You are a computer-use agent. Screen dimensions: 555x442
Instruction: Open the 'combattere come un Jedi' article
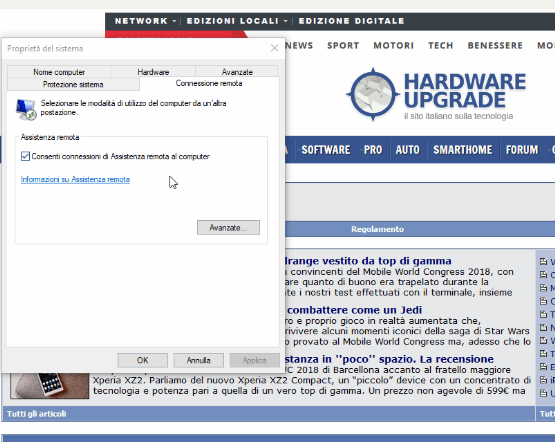click(354, 310)
